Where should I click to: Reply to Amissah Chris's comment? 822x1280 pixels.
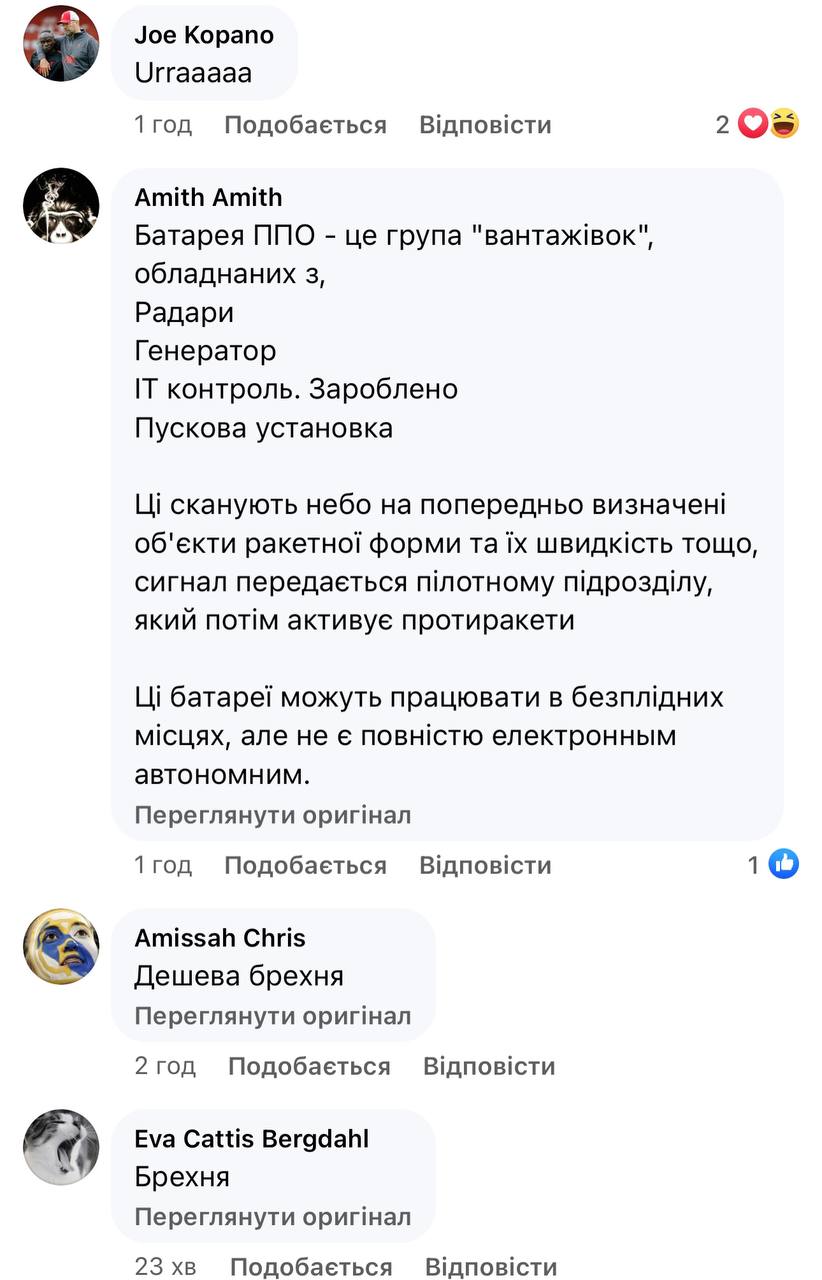(x=489, y=1066)
